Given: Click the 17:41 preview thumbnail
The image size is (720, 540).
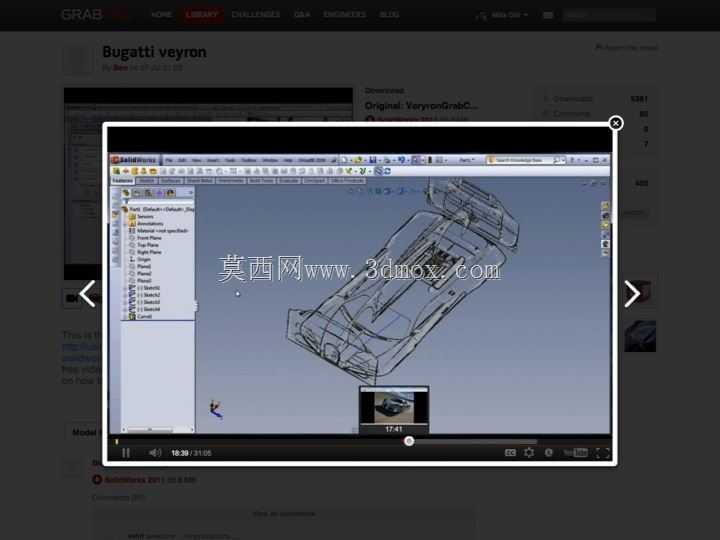Looking at the screenshot, I should (394, 410).
